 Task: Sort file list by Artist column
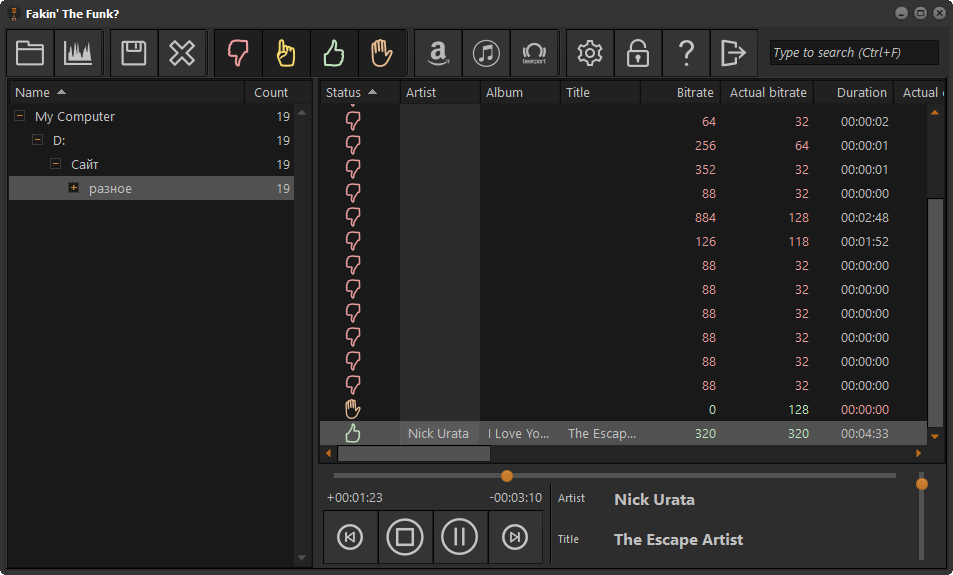tap(440, 92)
